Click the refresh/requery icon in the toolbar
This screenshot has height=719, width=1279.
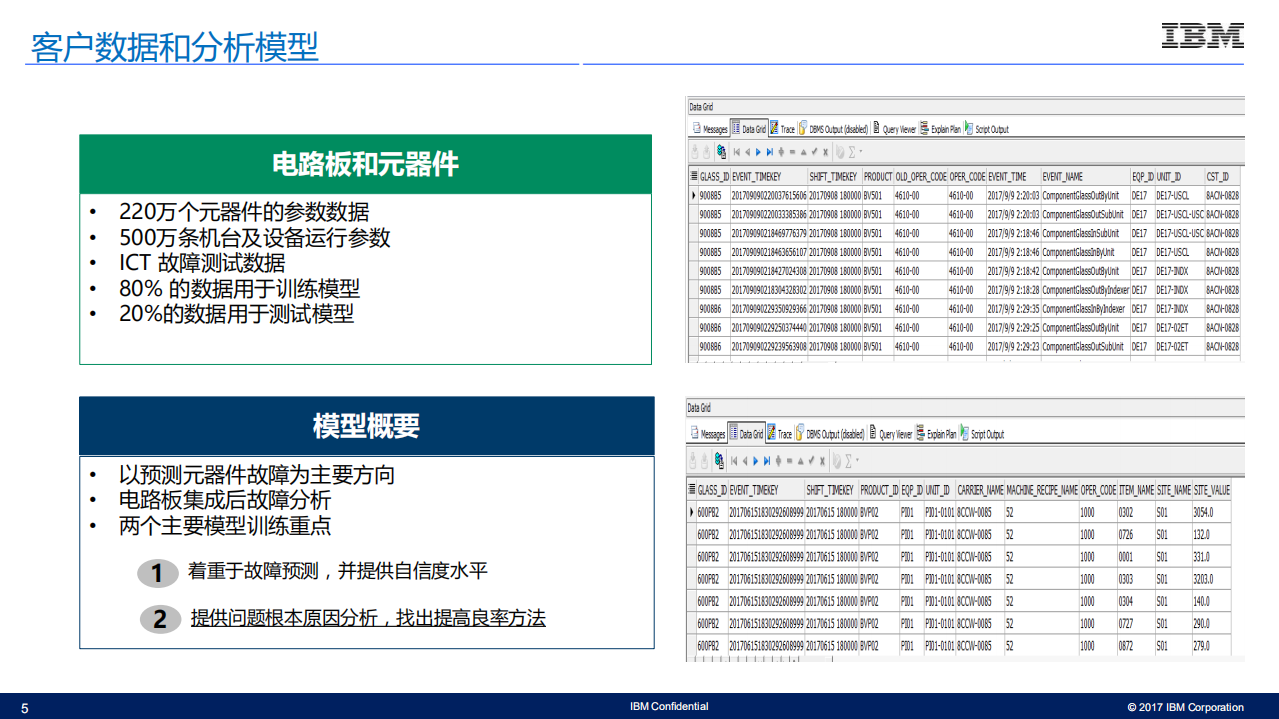coord(720,152)
